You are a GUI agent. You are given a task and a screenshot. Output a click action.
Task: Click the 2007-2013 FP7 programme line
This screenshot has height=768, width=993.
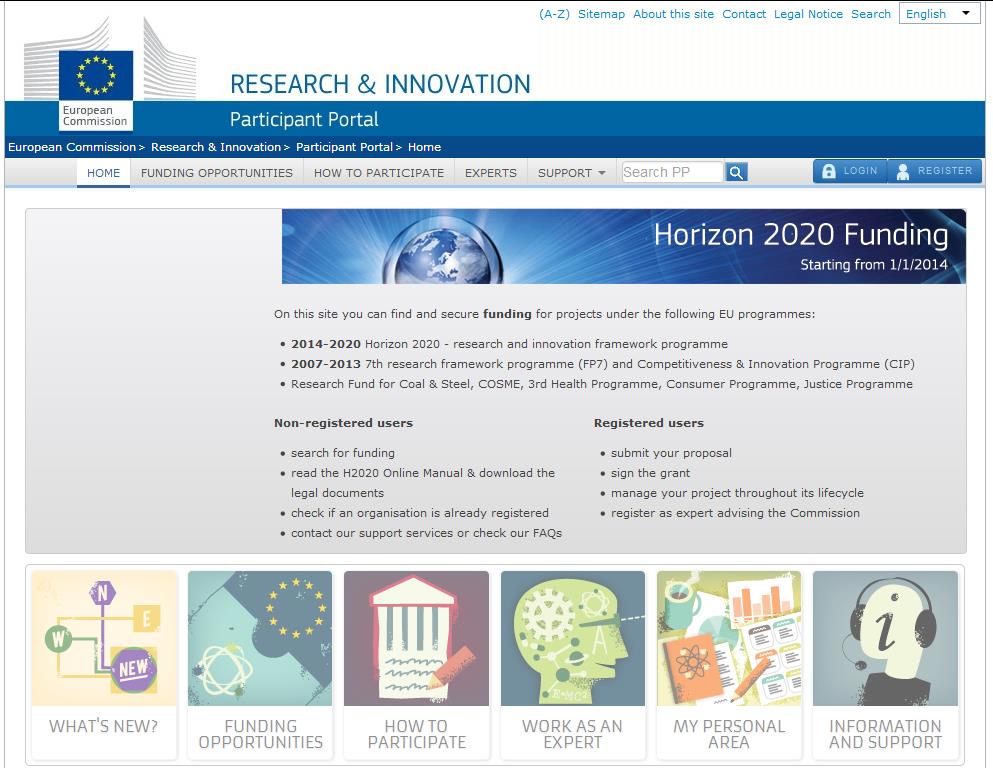[603, 364]
